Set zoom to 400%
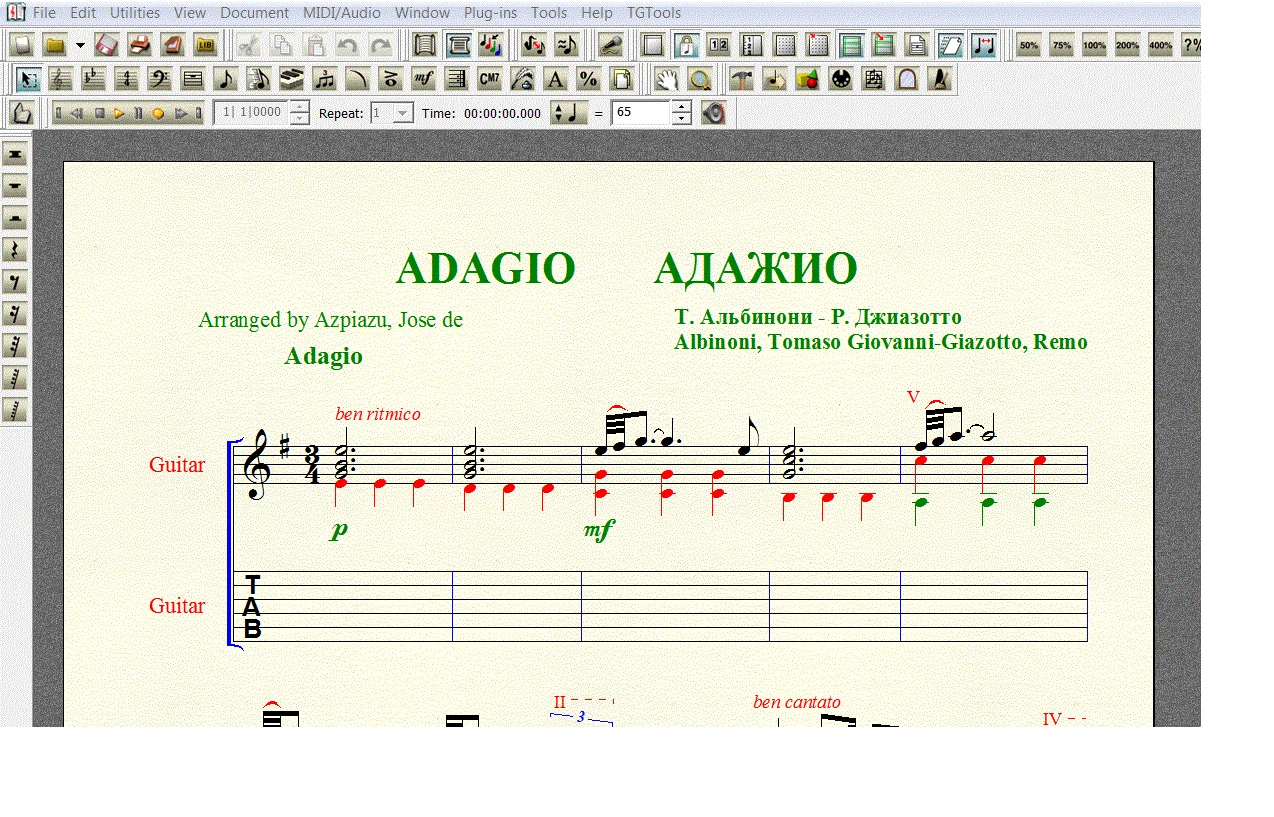Viewport: 1274px width, 817px height. 1161,45
